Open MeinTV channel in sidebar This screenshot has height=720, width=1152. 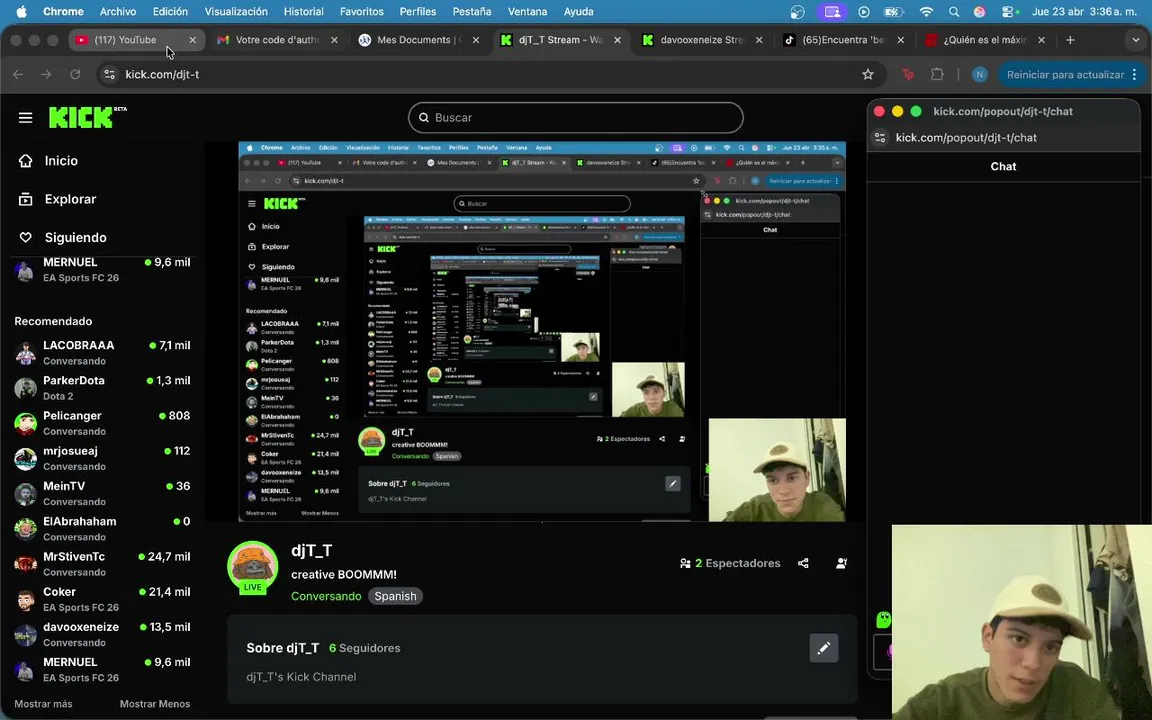point(102,494)
